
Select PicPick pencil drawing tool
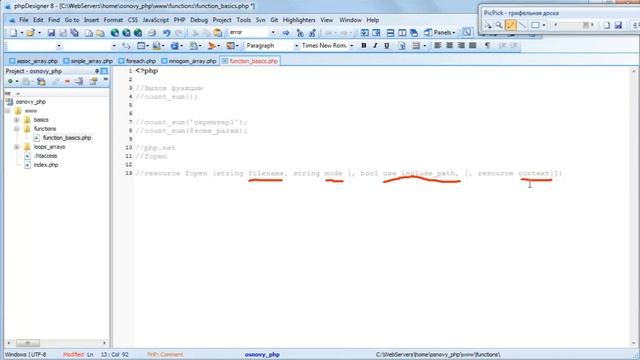coord(511,25)
